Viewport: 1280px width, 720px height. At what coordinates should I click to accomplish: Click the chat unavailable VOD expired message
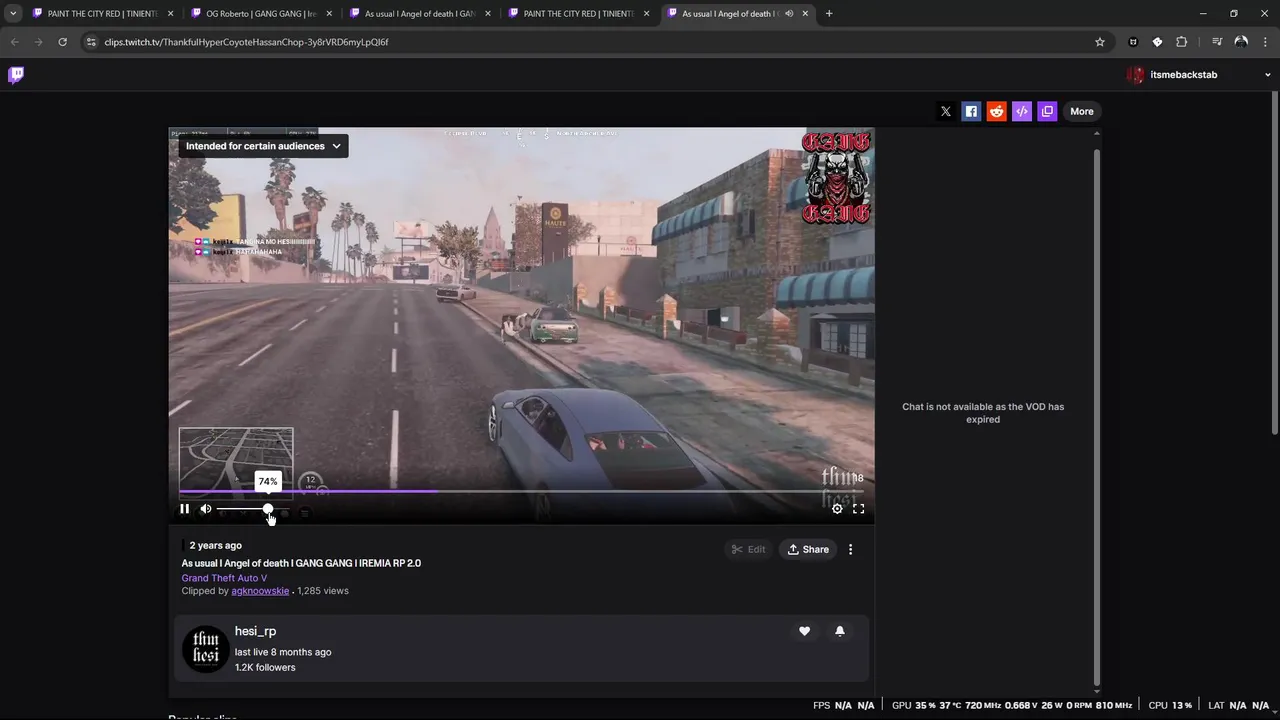(x=983, y=413)
